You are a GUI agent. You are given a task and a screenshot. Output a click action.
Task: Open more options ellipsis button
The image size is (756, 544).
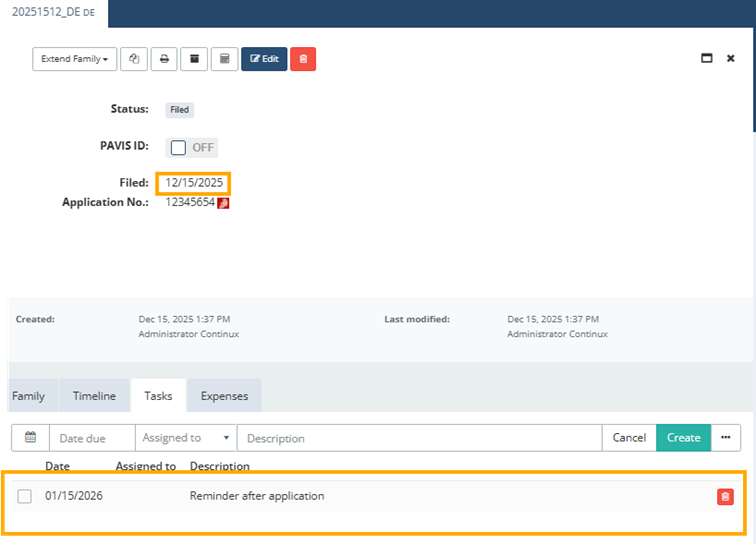click(726, 438)
